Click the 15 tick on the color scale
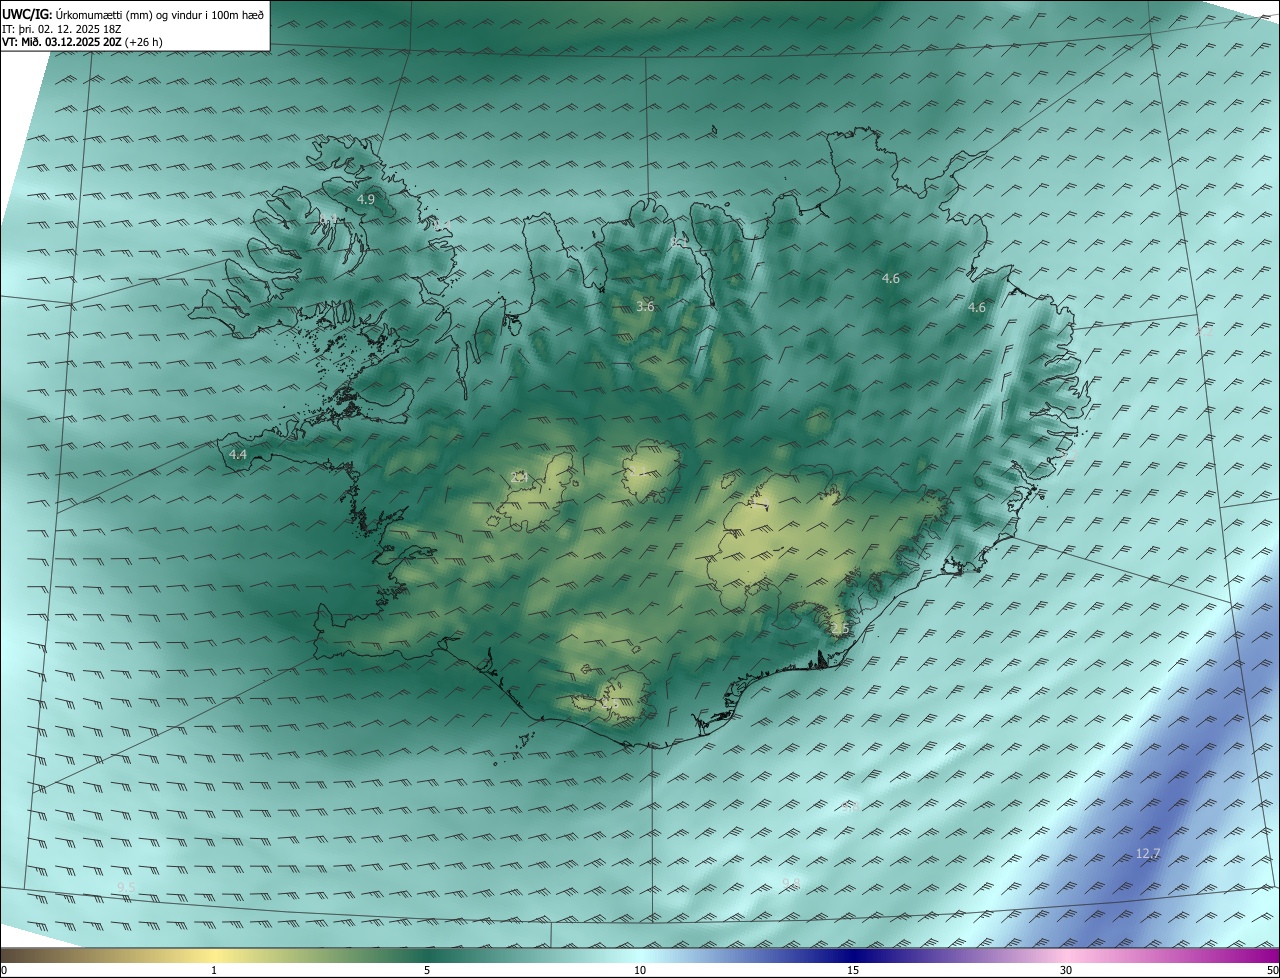The width and height of the screenshot is (1280, 978). coord(853,970)
